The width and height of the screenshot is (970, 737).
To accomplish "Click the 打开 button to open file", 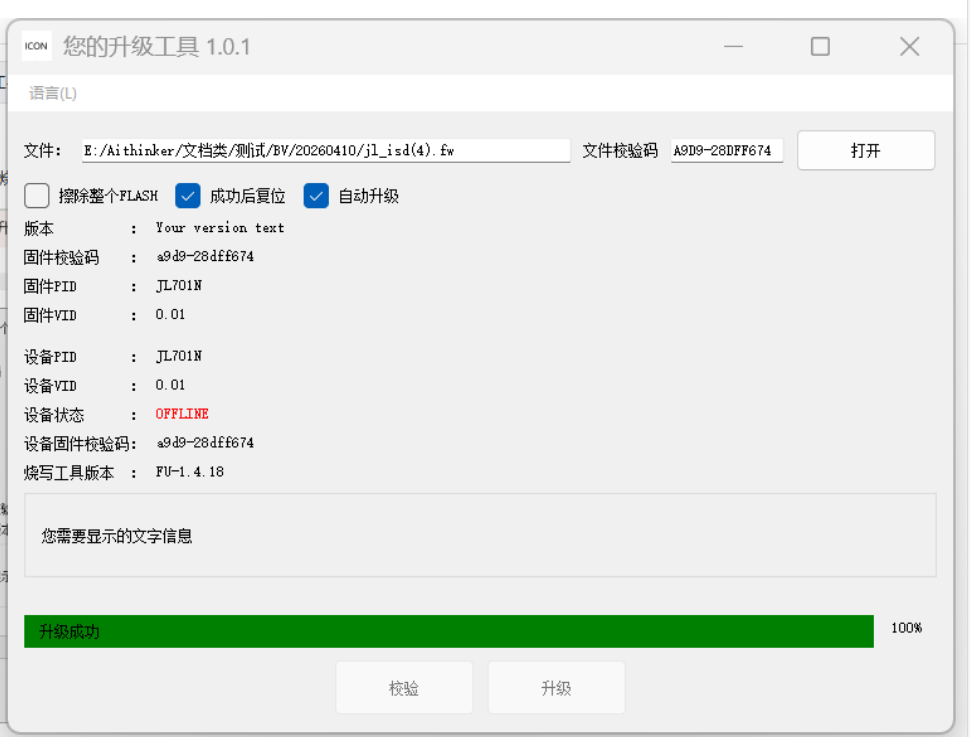I will tap(865, 150).
